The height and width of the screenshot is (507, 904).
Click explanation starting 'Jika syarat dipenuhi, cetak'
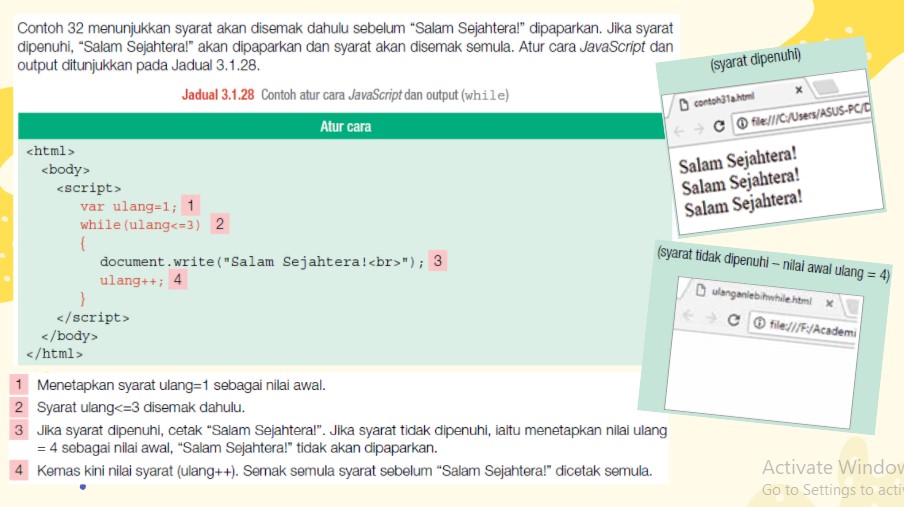pyautogui.click(x=352, y=439)
